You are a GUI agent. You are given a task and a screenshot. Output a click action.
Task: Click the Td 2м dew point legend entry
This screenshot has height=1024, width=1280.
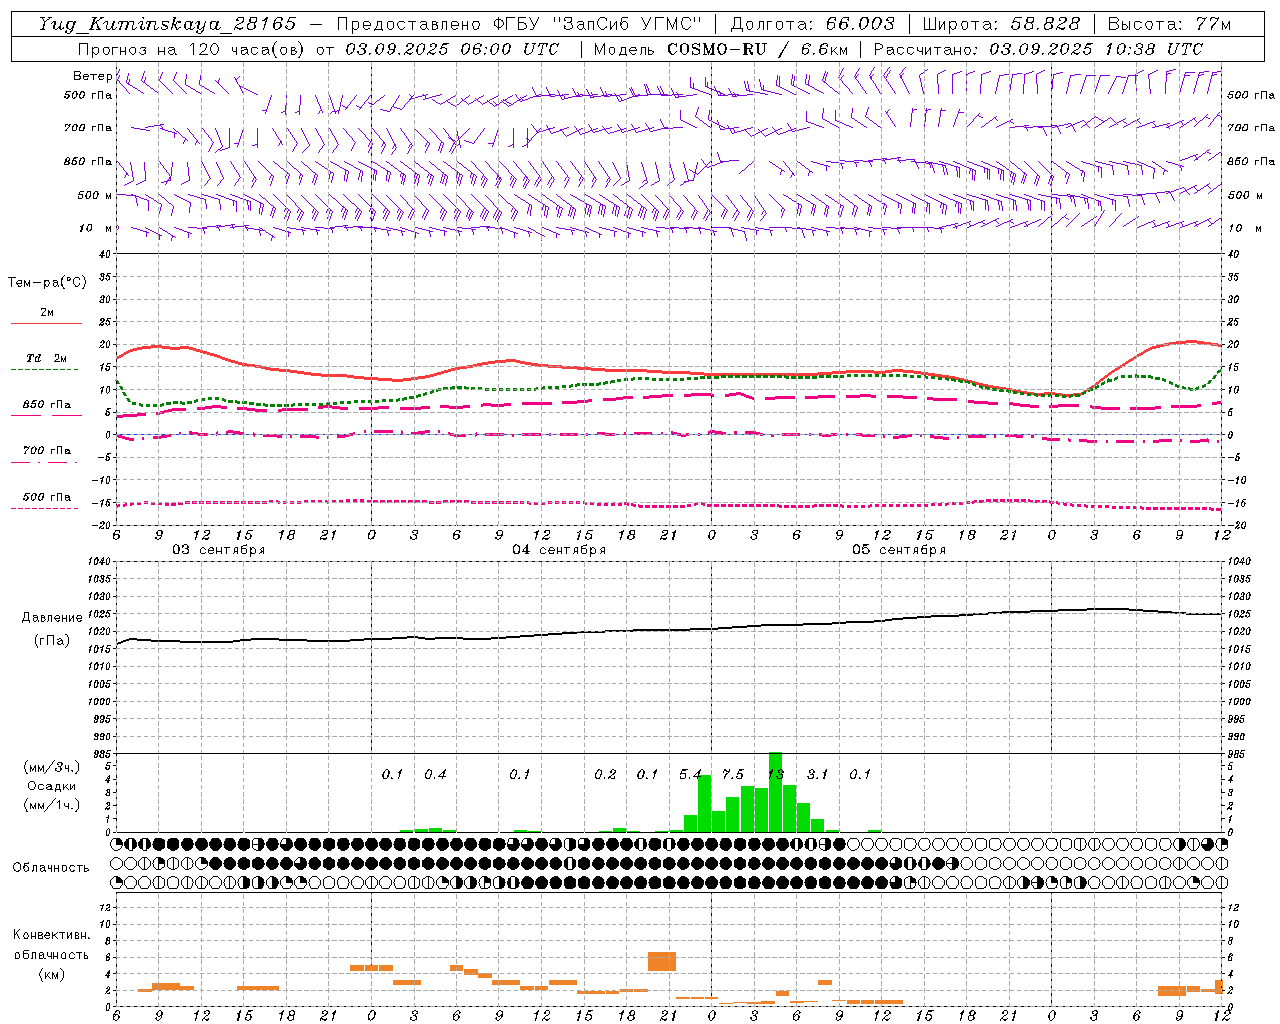[x=46, y=362]
